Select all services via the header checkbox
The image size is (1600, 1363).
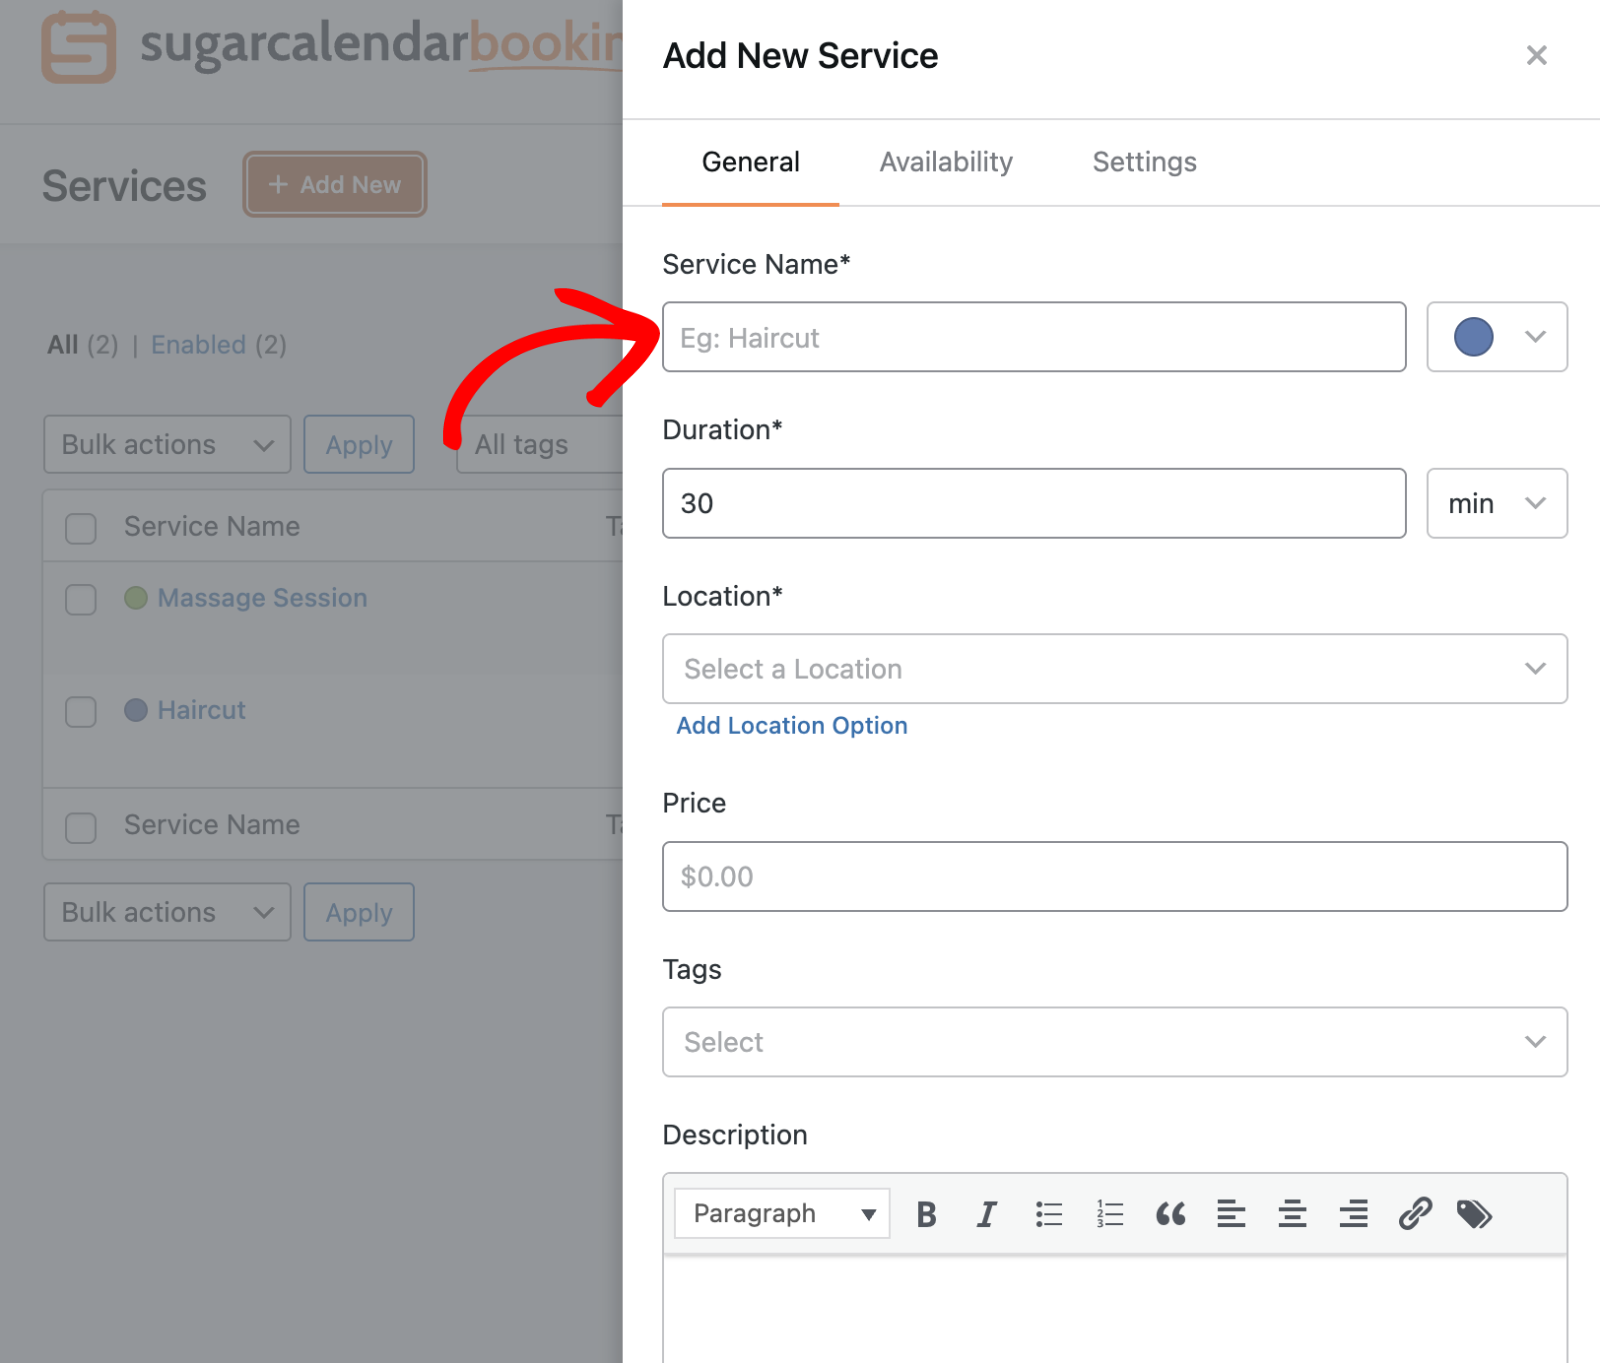(x=80, y=528)
